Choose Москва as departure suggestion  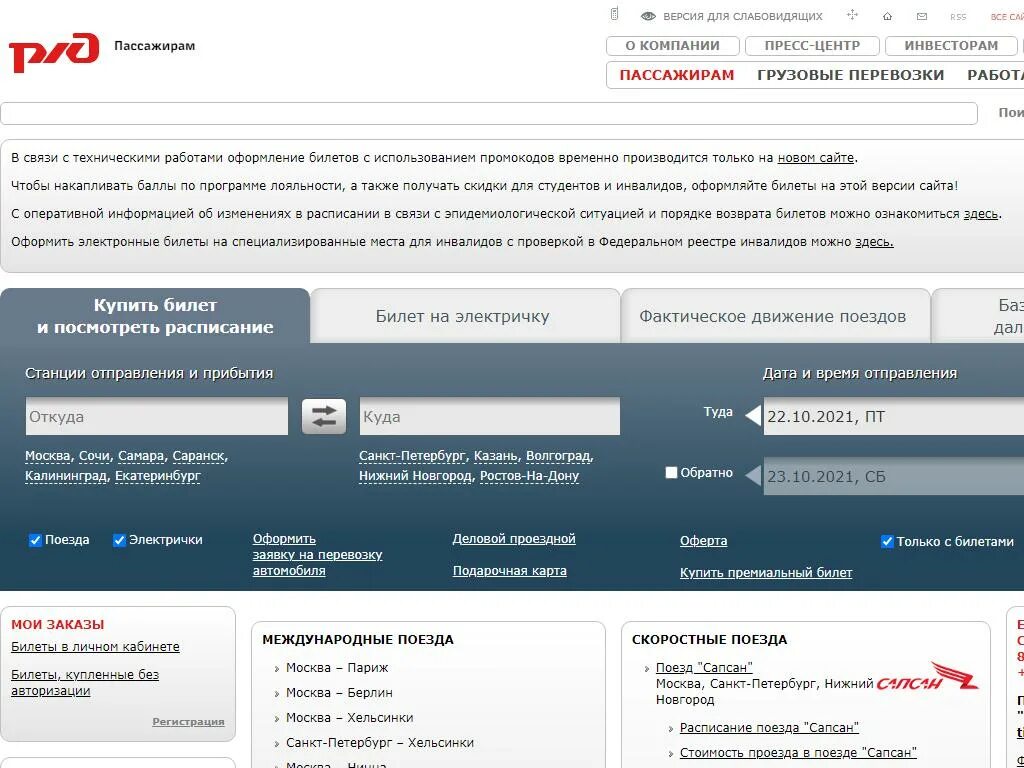(x=48, y=456)
